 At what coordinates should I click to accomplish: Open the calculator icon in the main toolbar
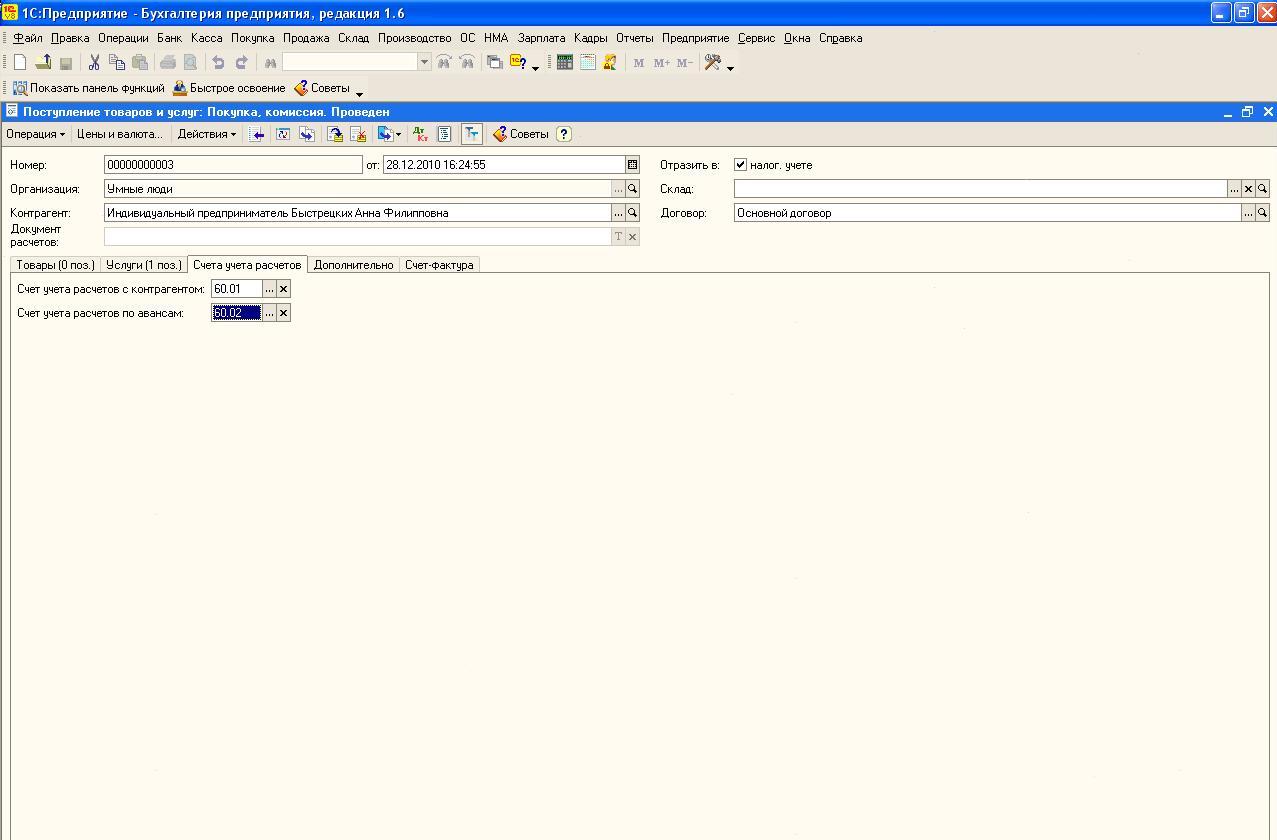click(564, 62)
